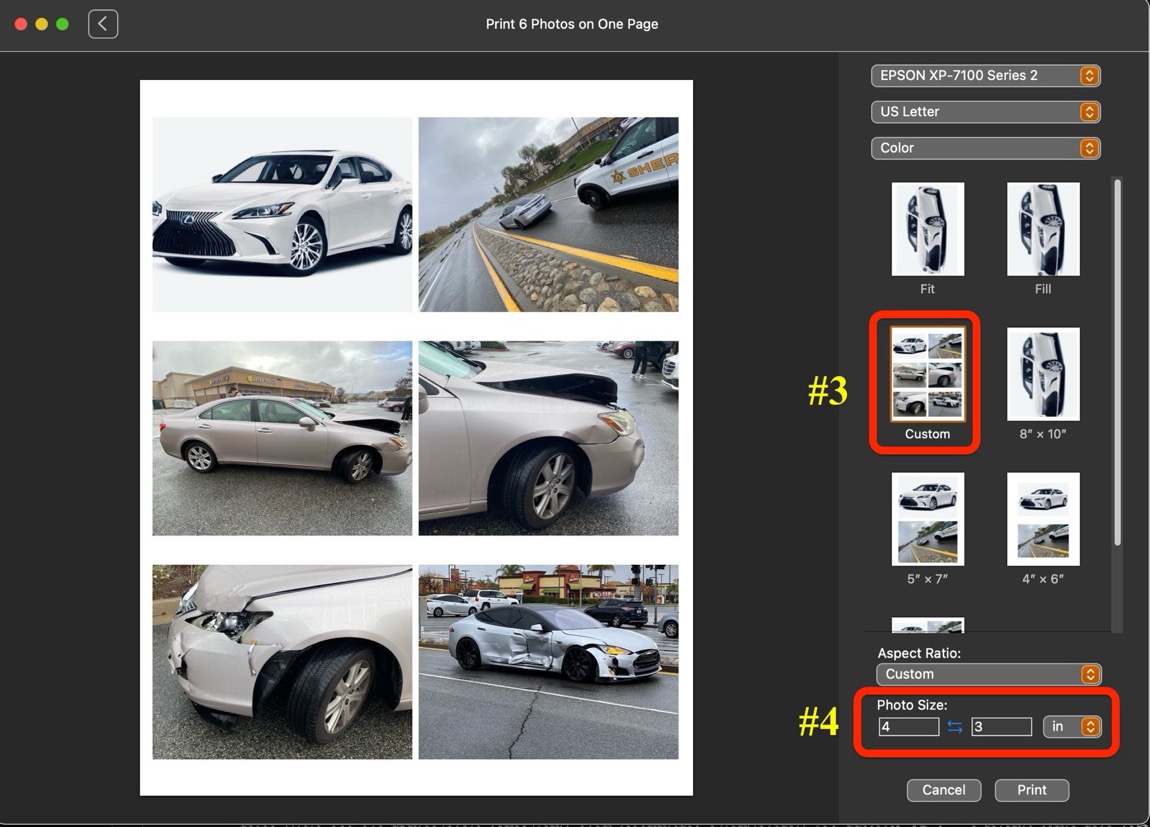This screenshot has width=1150, height=827.
Task: Swap photo width and height values
Action: [954, 727]
